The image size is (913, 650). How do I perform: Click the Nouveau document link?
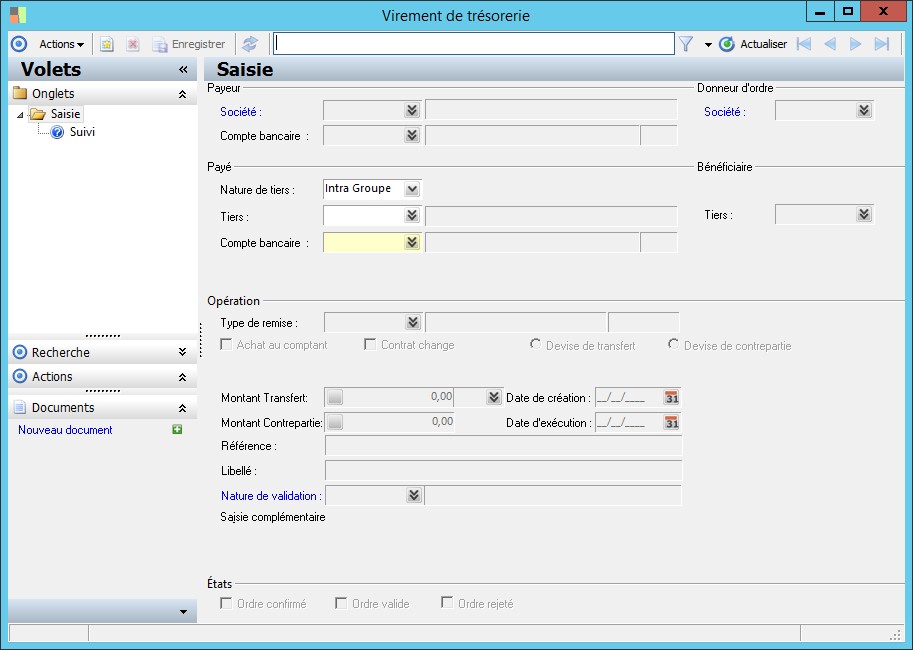(65, 430)
